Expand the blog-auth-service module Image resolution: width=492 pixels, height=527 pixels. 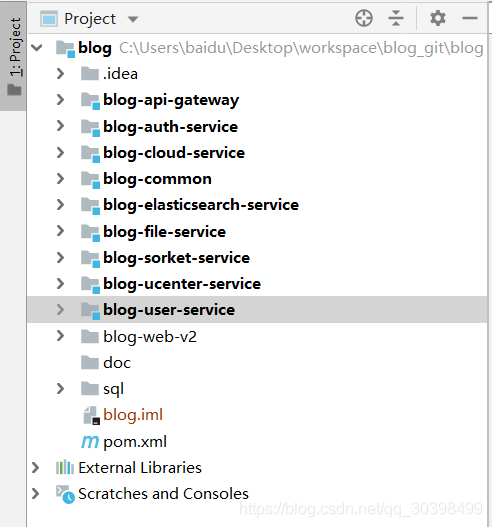click(x=60, y=126)
